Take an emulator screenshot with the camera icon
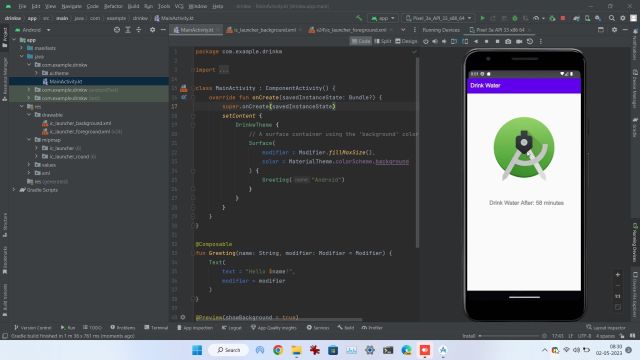The height and width of the screenshot is (360, 640). coord(508,41)
